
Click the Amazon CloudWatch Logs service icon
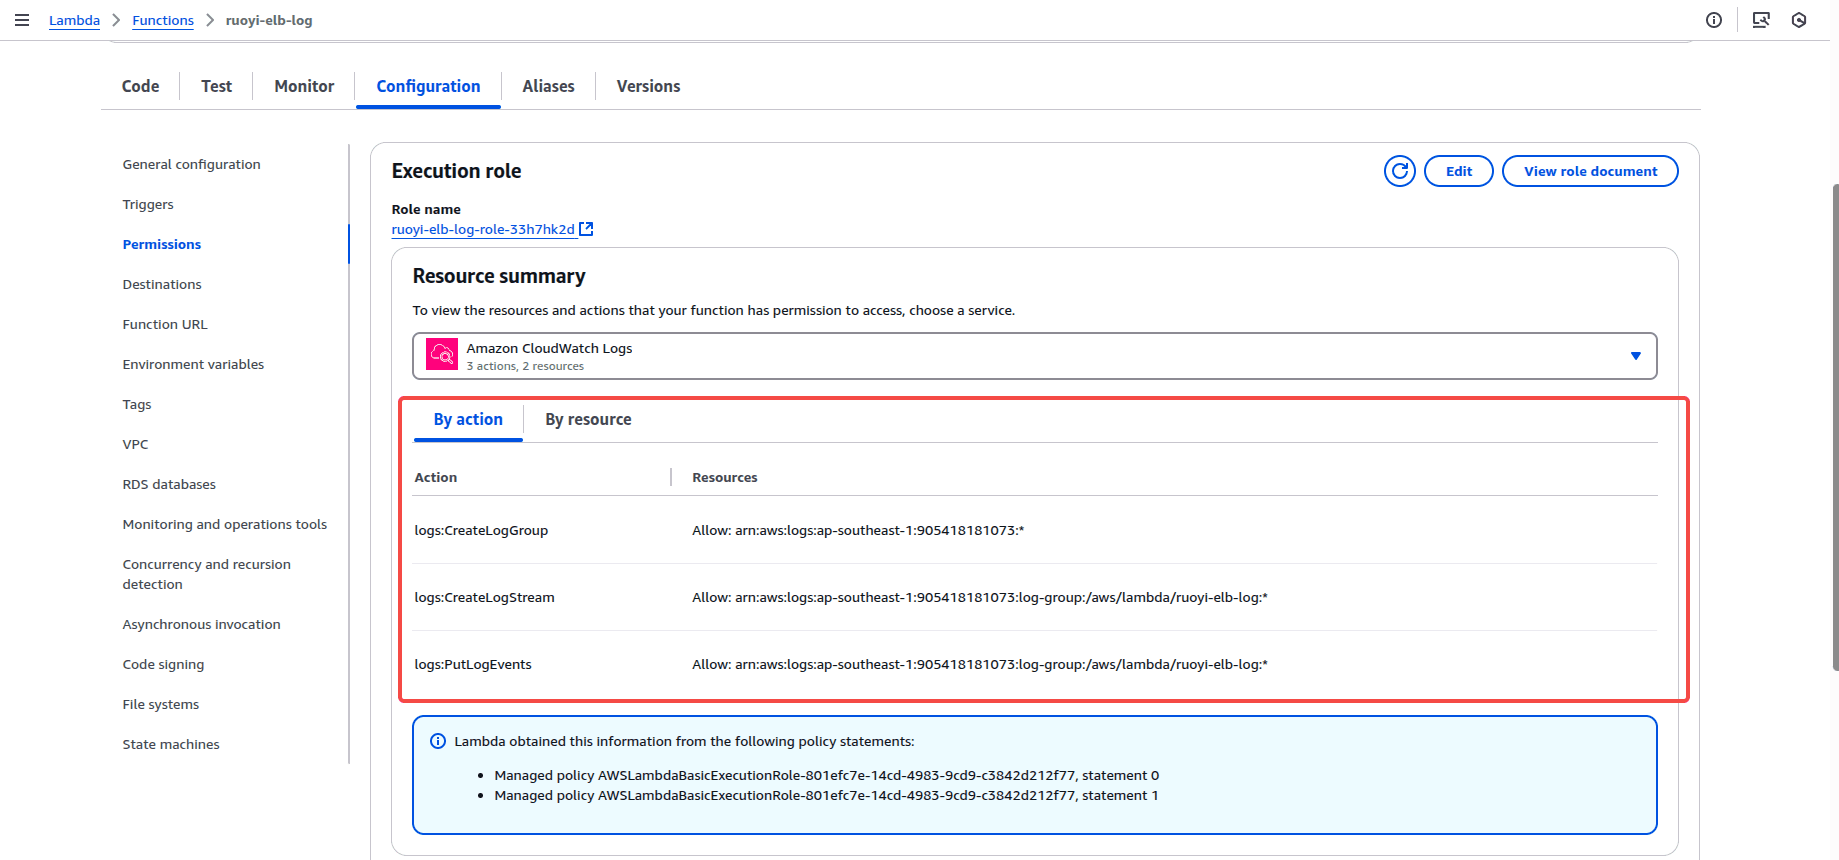[442, 355]
